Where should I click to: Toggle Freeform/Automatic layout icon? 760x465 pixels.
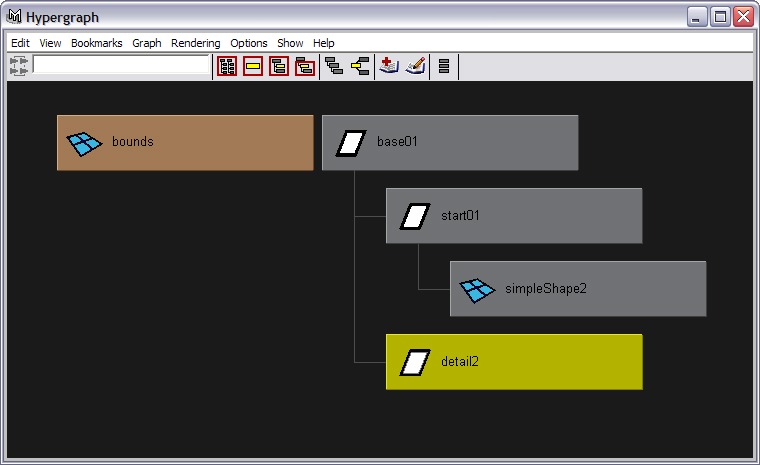(x=443, y=65)
